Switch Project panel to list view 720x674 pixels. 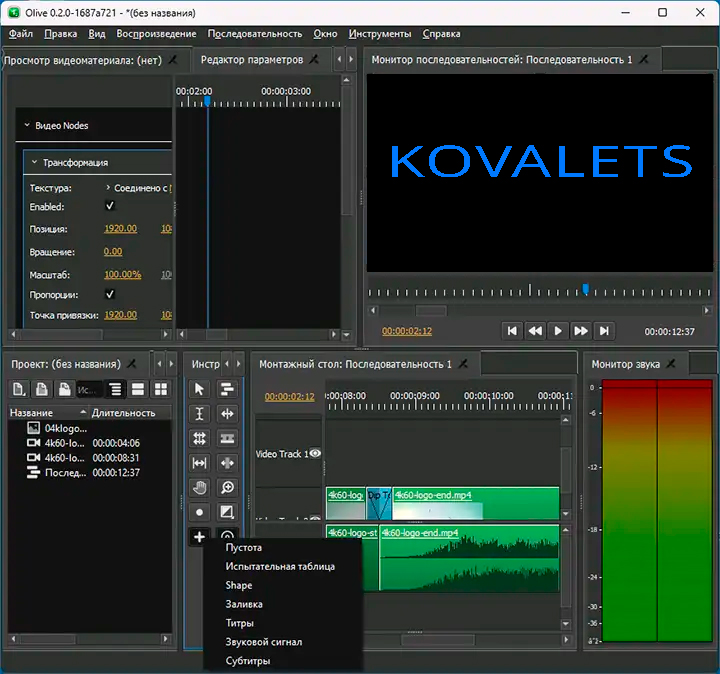click(x=138, y=389)
